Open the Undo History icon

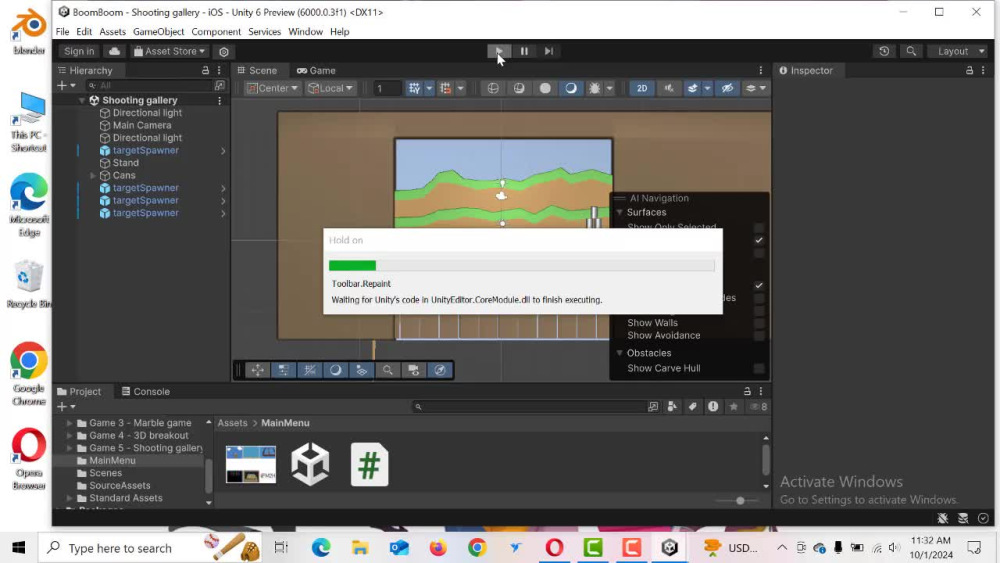[x=884, y=51]
